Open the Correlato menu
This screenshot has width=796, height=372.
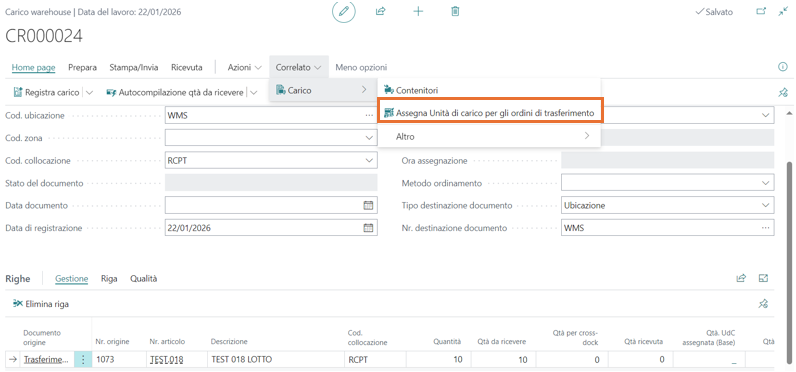tap(298, 67)
